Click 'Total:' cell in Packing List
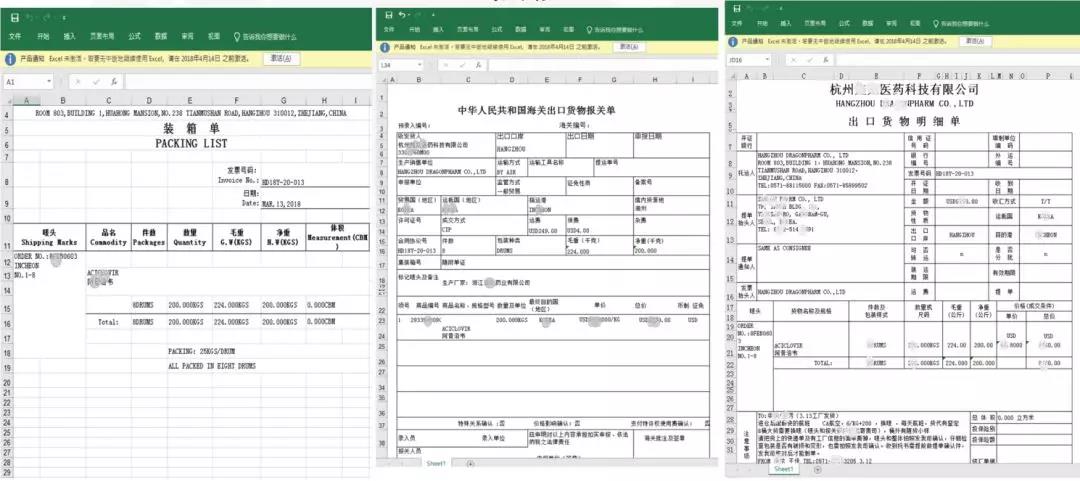 (x=108, y=322)
